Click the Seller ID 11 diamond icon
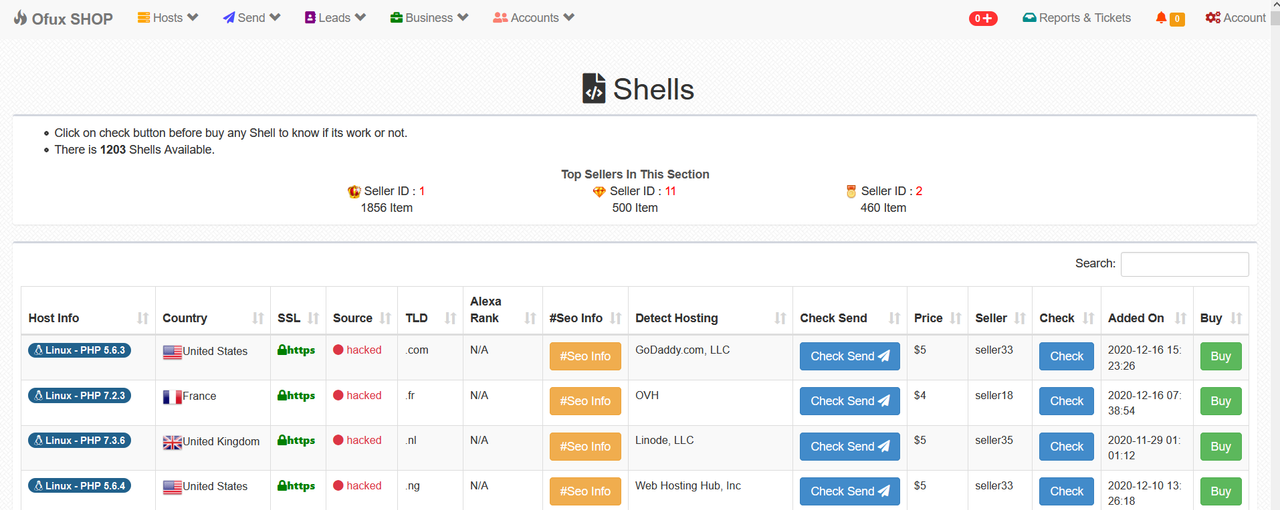This screenshot has height=510, width=1280. click(599, 191)
